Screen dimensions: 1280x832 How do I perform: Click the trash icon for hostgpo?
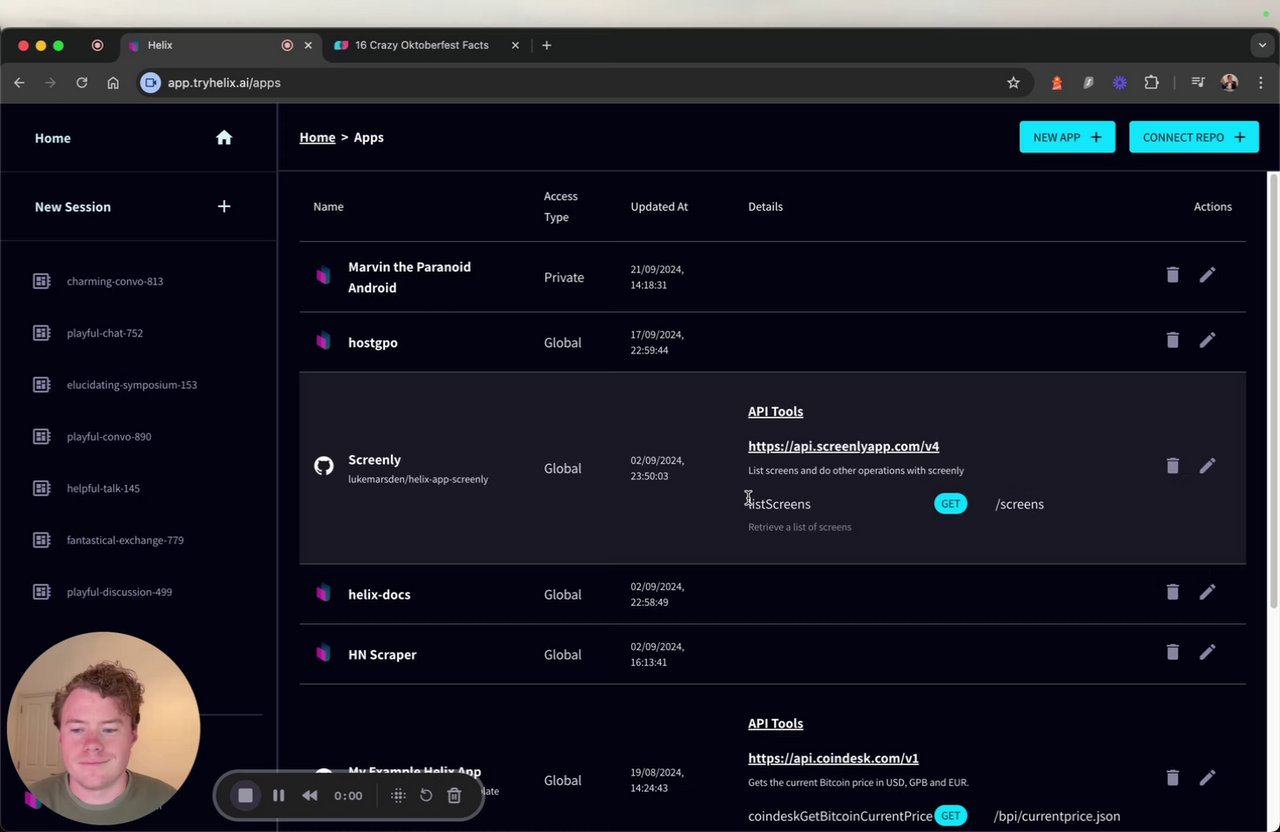click(1172, 340)
